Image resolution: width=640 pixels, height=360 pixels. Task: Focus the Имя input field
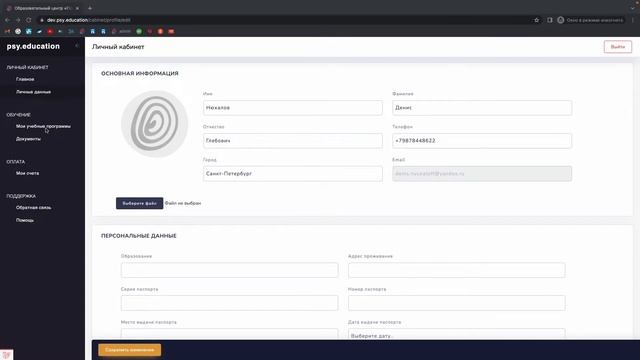click(x=293, y=108)
